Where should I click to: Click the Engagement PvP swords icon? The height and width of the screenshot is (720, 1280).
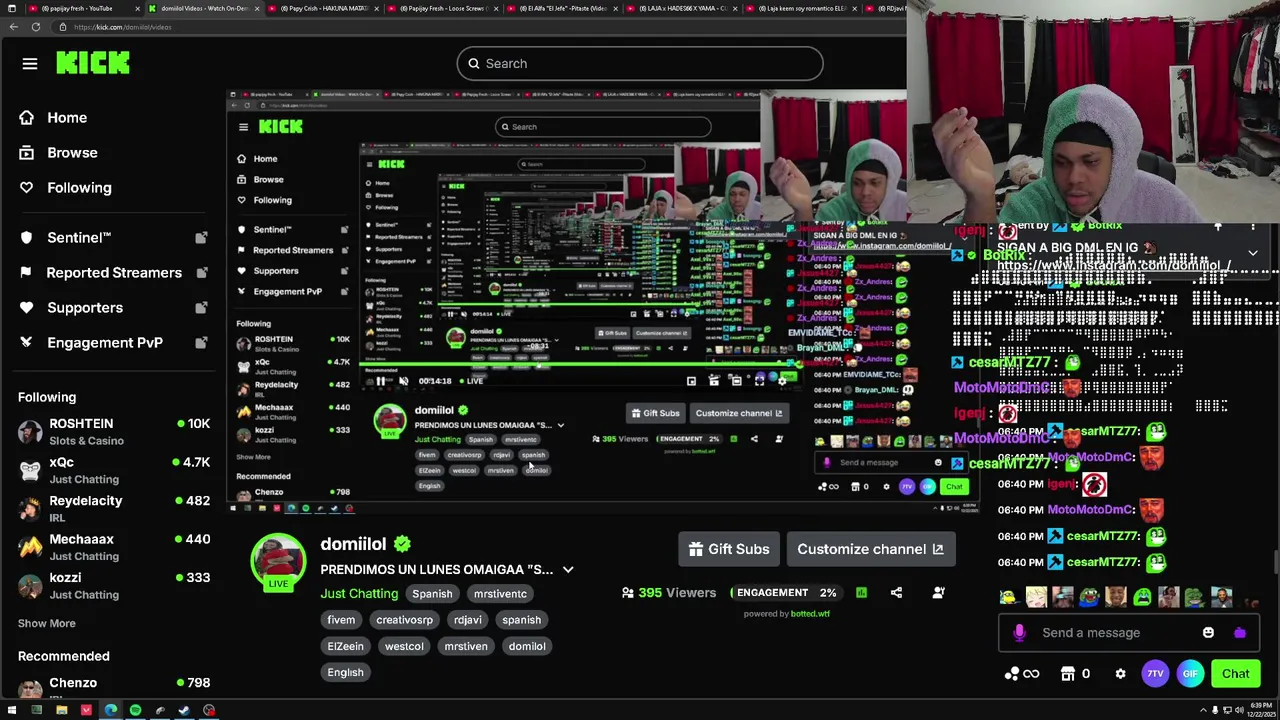26,342
